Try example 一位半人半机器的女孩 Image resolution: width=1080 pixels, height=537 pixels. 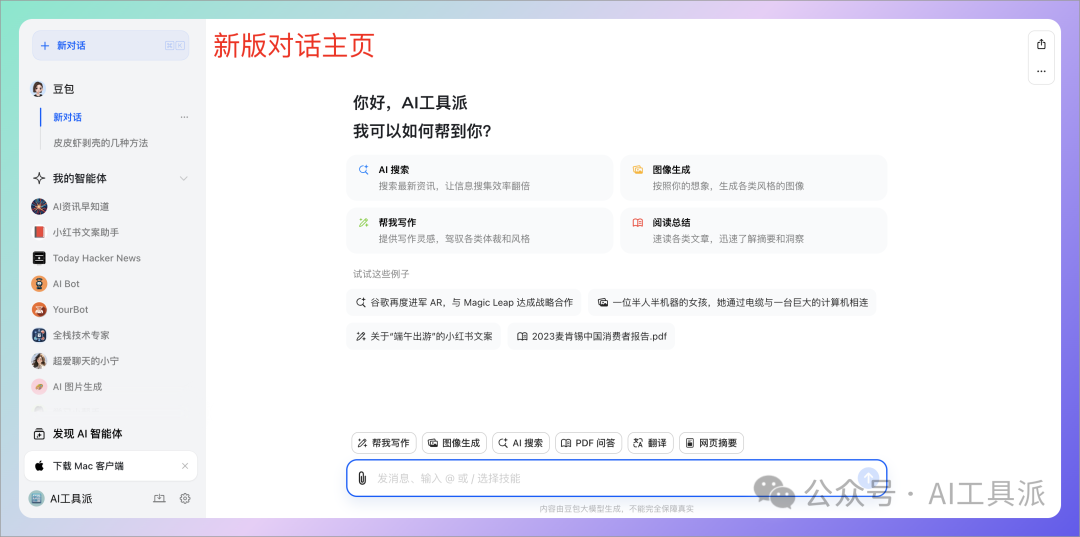(x=732, y=302)
